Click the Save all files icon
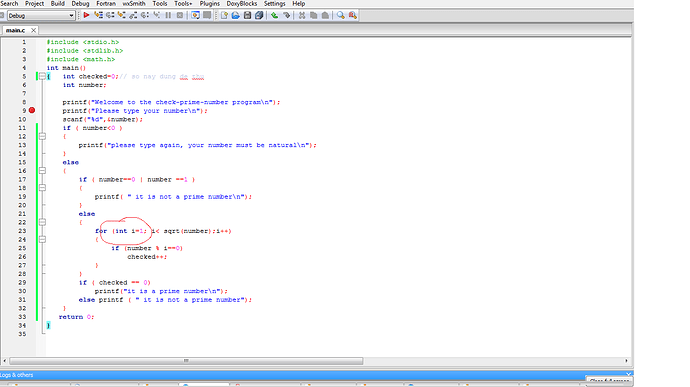The width and height of the screenshot is (690, 387). point(259,15)
